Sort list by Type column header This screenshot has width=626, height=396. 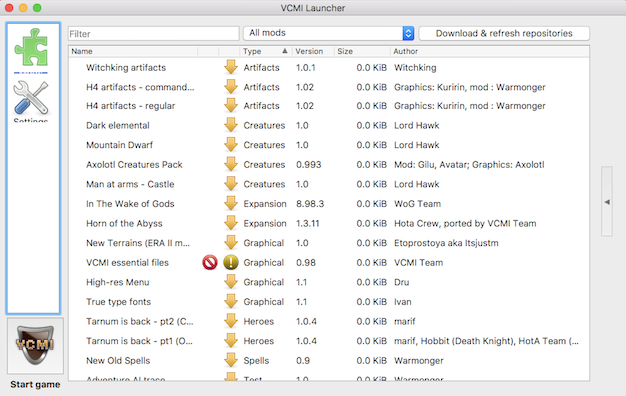[266, 51]
